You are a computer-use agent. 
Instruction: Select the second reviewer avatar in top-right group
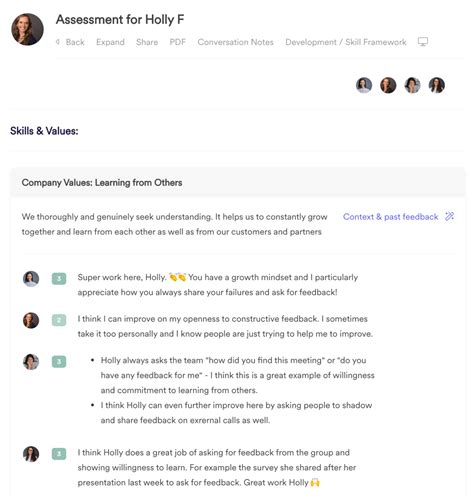click(388, 85)
